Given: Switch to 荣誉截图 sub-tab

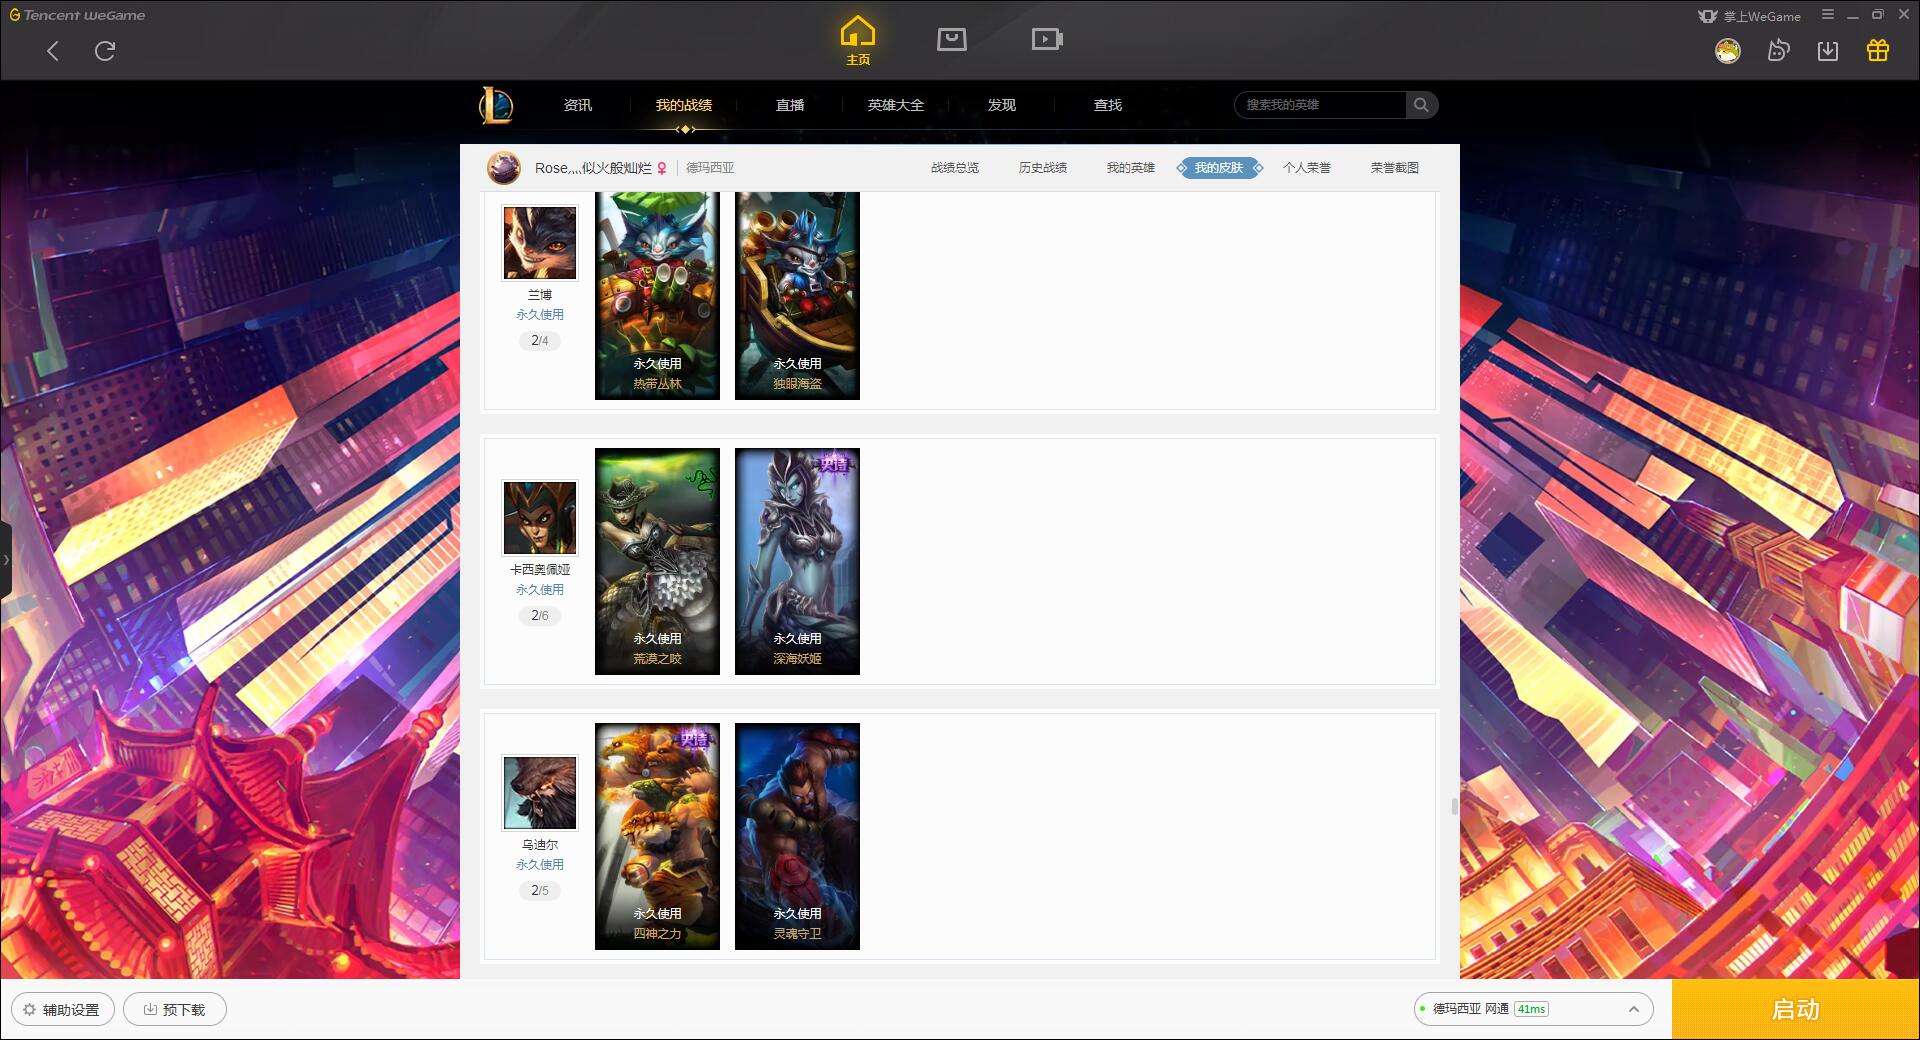Looking at the screenshot, I should click(x=1395, y=168).
